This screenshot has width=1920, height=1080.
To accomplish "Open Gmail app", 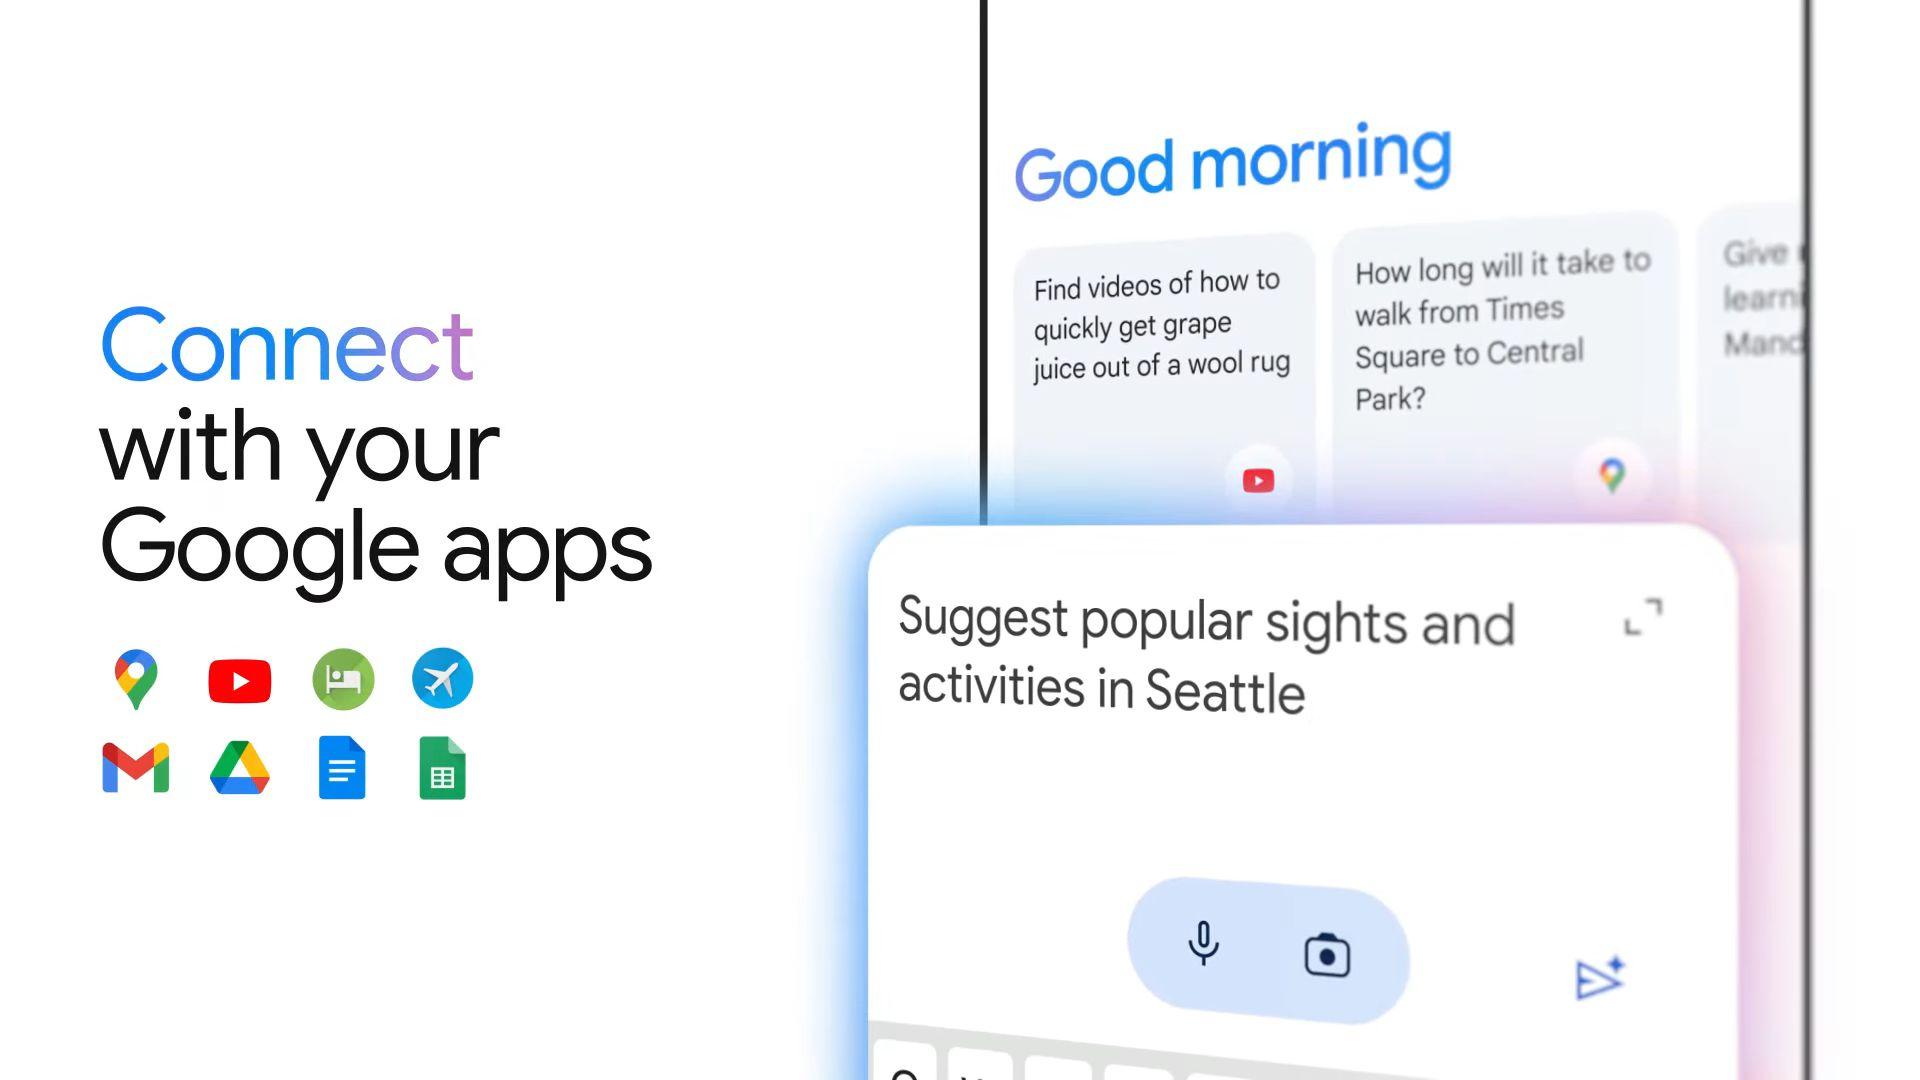I will (x=137, y=770).
